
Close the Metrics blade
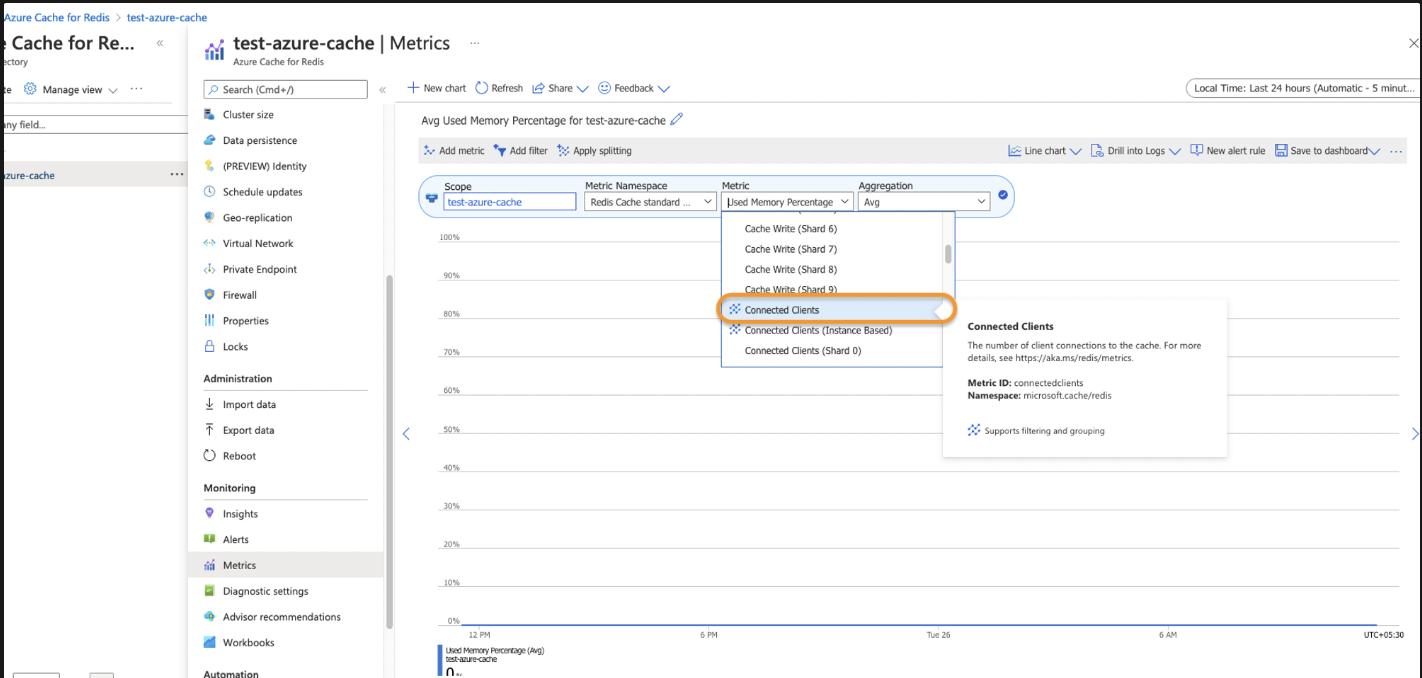click(x=1413, y=43)
